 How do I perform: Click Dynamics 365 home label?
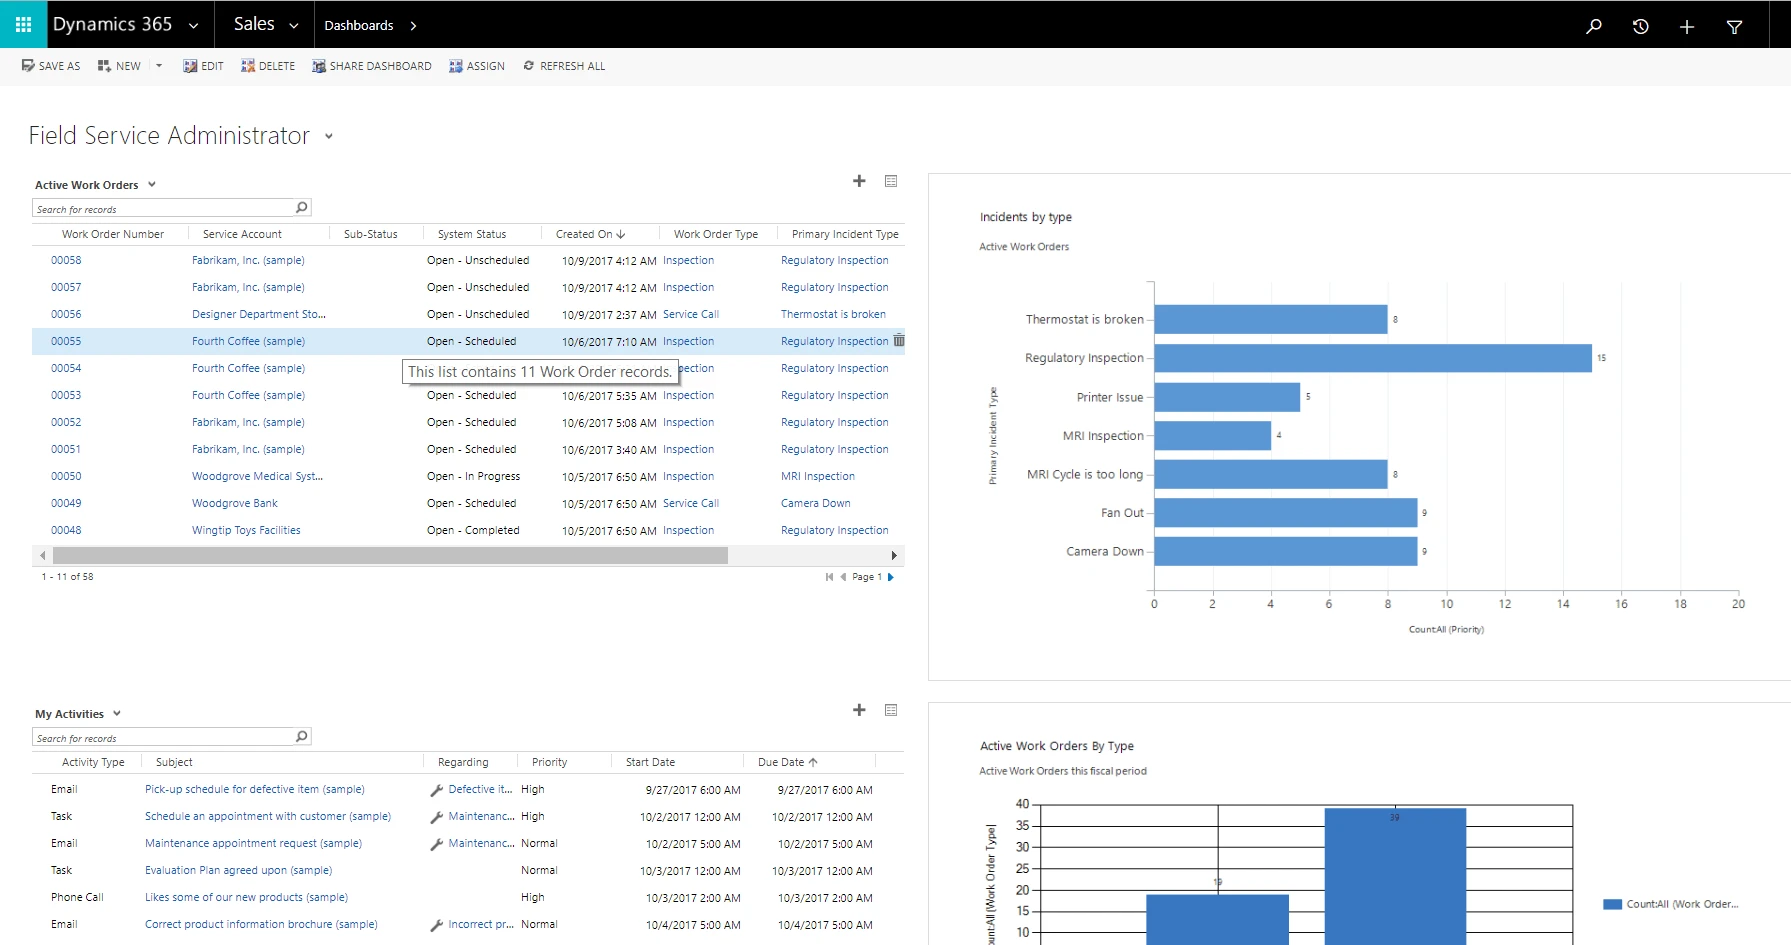point(112,24)
